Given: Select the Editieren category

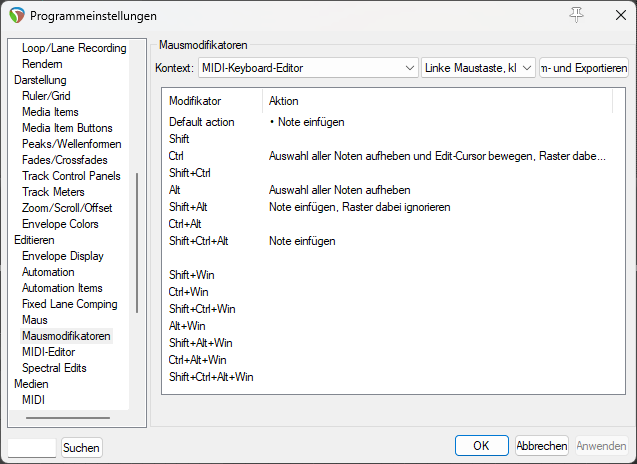Looking at the screenshot, I should [x=37, y=240].
